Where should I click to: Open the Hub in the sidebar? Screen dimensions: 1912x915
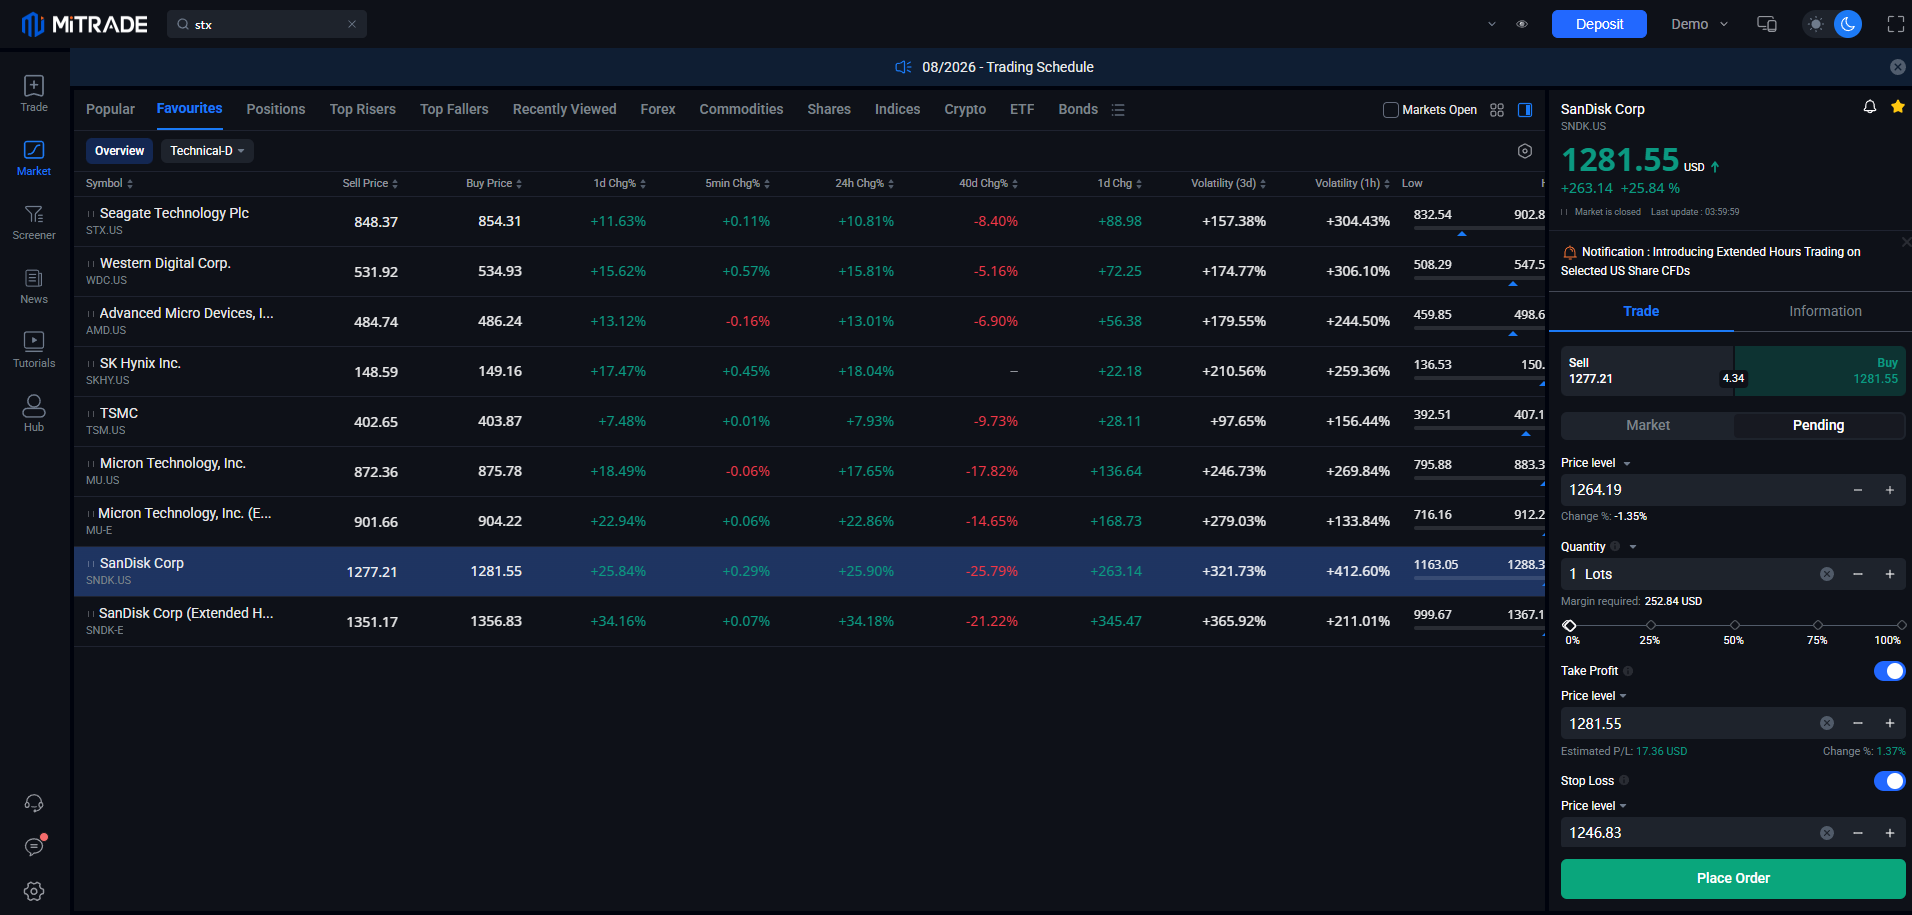click(34, 413)
